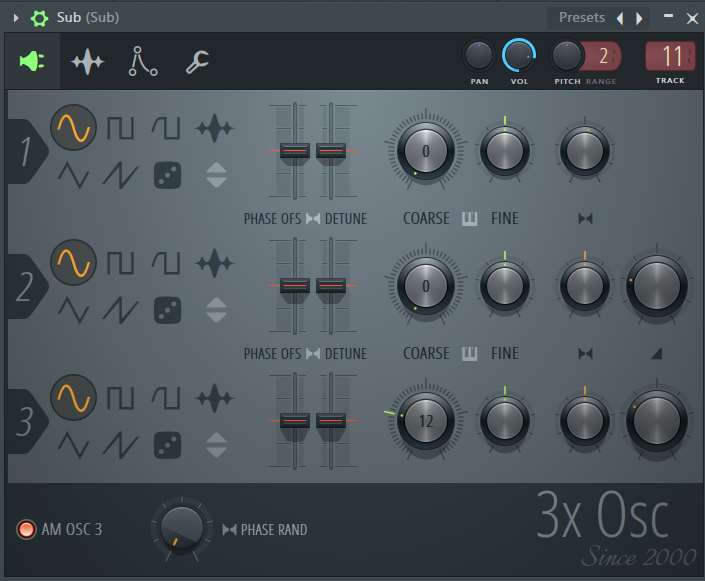Open the miscellaneous functions tab
The image size is (705, 581).
[x=142, y=61]
